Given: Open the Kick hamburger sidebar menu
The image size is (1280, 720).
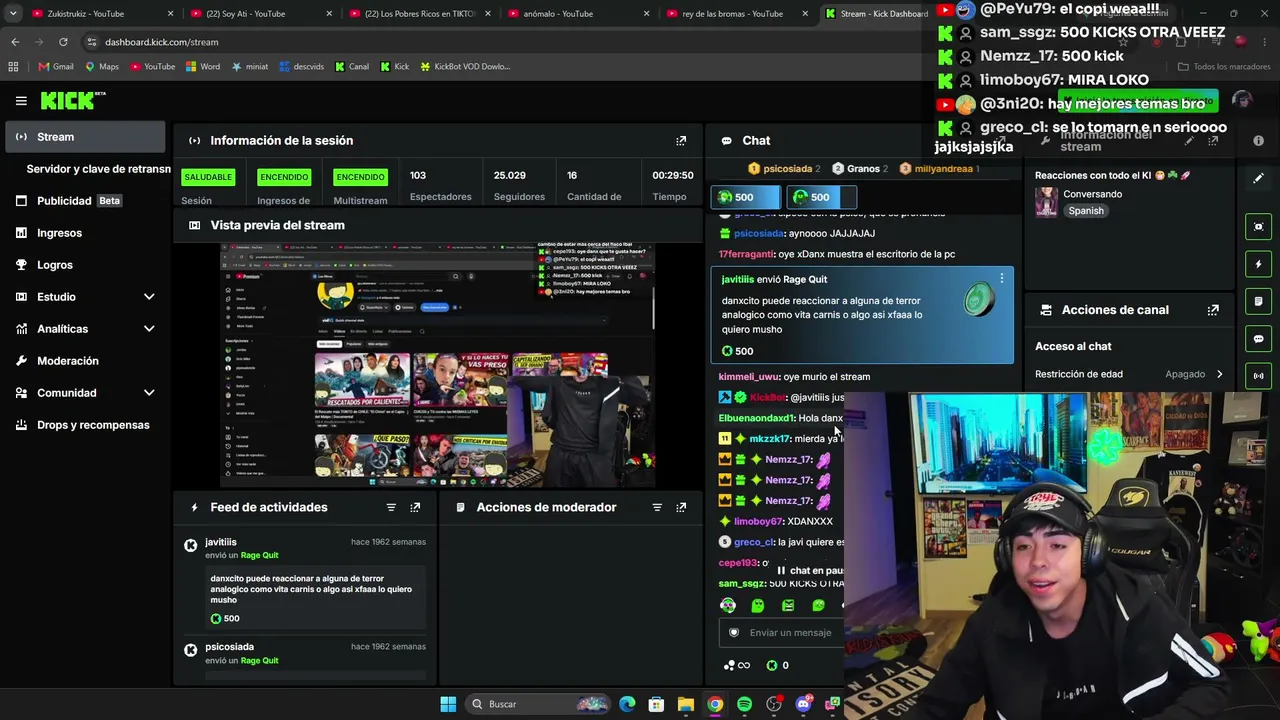Looking at the screenshot, I should click(21, 100).
